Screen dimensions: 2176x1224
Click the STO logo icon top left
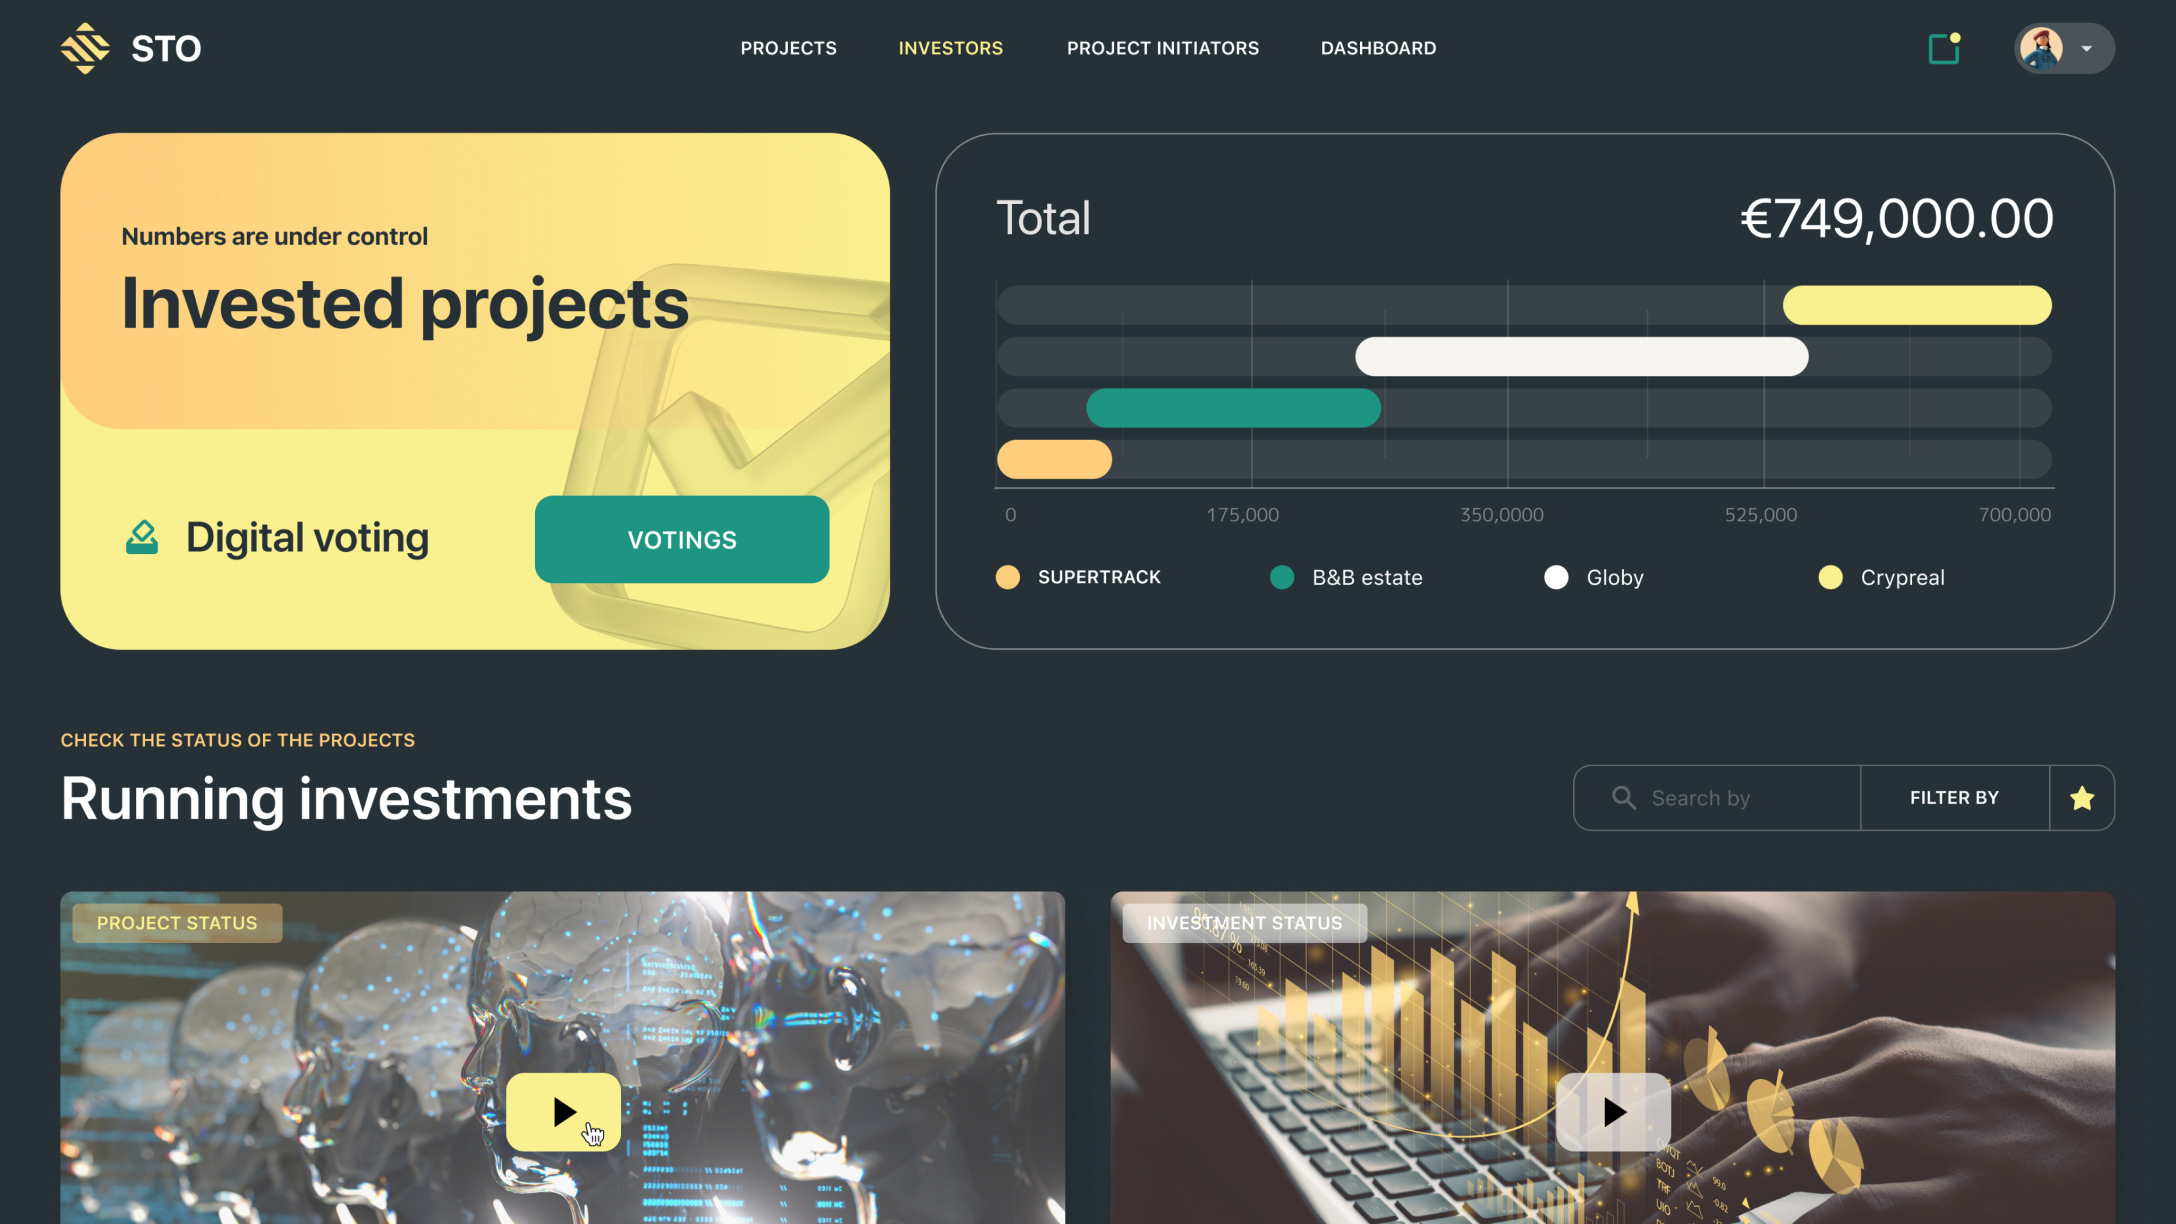84,48
